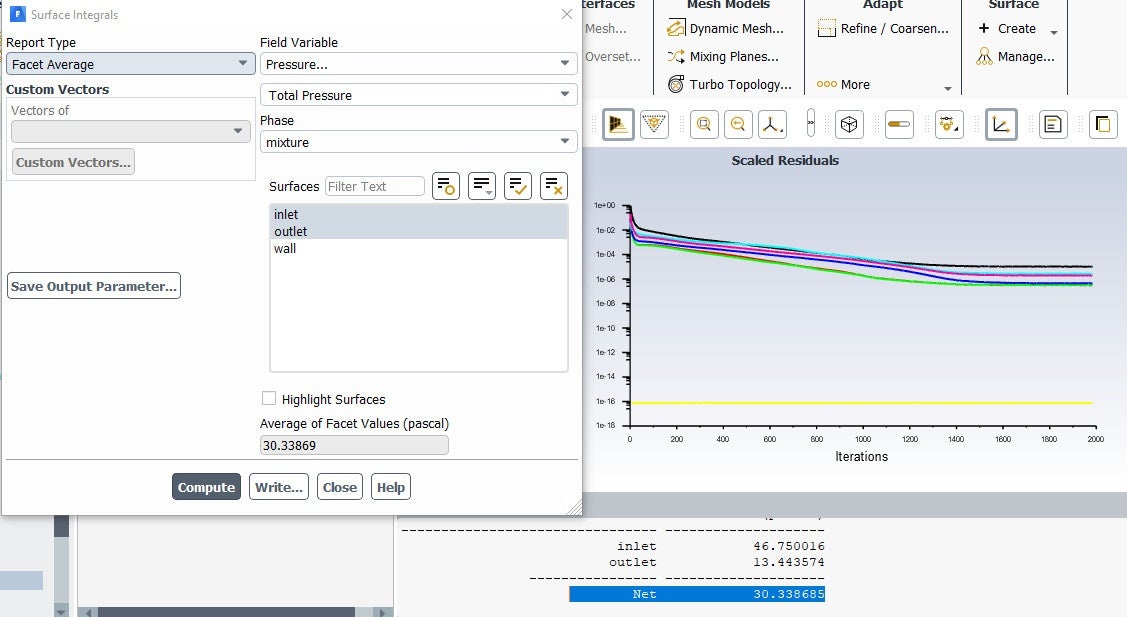This screenshot has height=617, width=1127.
Task: Open the axes orientation view tool
Action: [x=771, y=124]
